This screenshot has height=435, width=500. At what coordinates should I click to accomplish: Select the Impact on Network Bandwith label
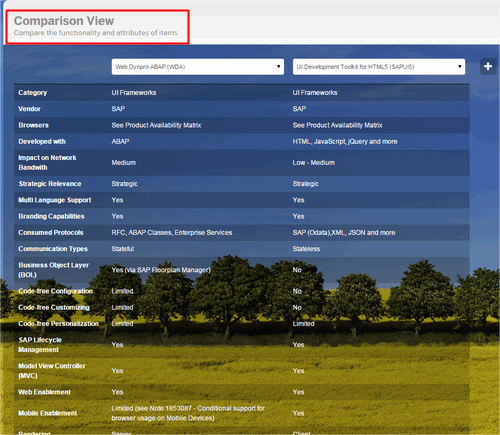47,163
